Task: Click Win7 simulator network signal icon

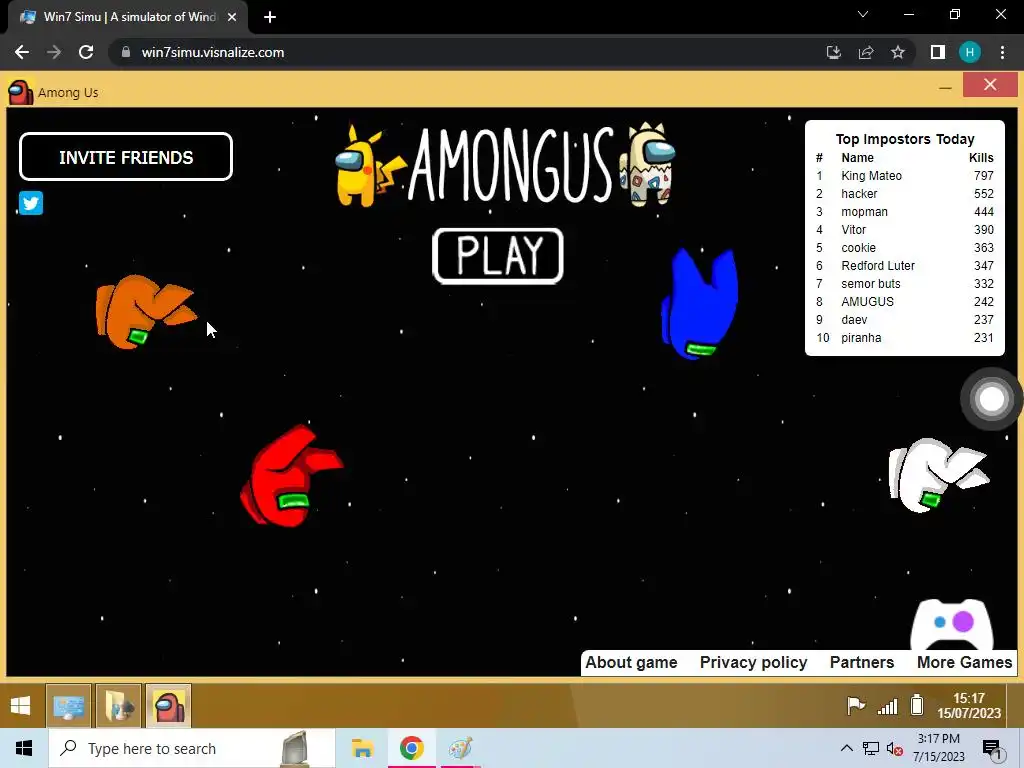Action: coord(888,706)
